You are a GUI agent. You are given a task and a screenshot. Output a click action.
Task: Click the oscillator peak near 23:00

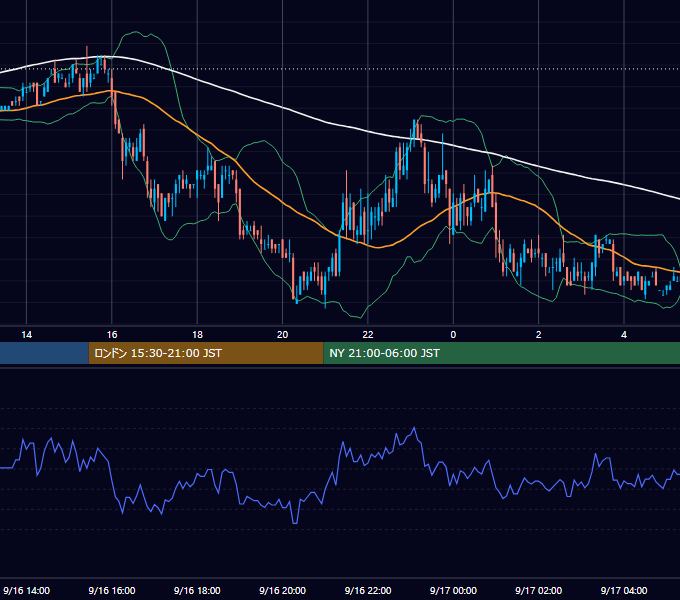414,428
